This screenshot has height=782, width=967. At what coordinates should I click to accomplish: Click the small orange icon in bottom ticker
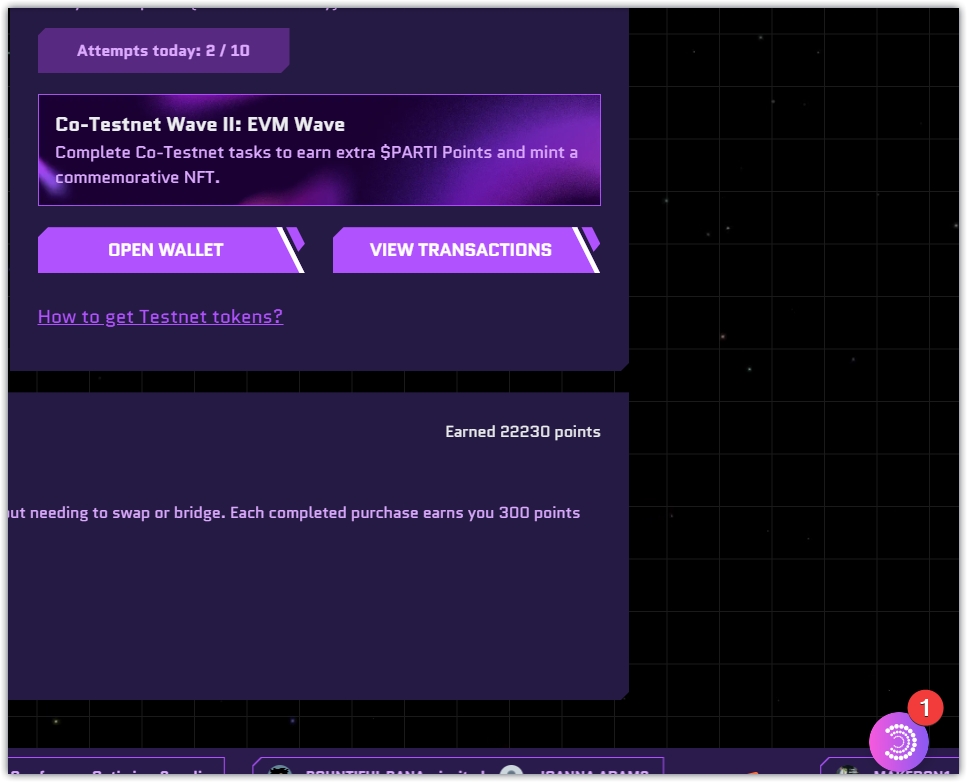752,773
